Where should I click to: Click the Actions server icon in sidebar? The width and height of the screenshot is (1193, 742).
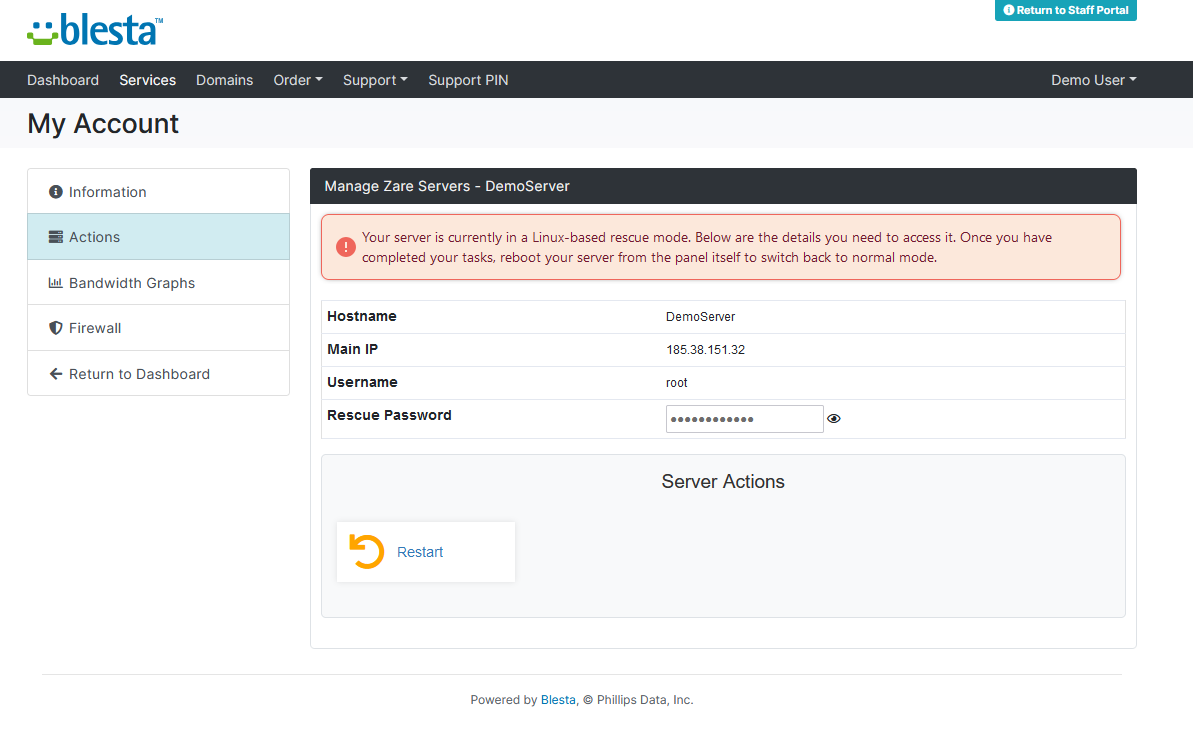coord(56,237)
